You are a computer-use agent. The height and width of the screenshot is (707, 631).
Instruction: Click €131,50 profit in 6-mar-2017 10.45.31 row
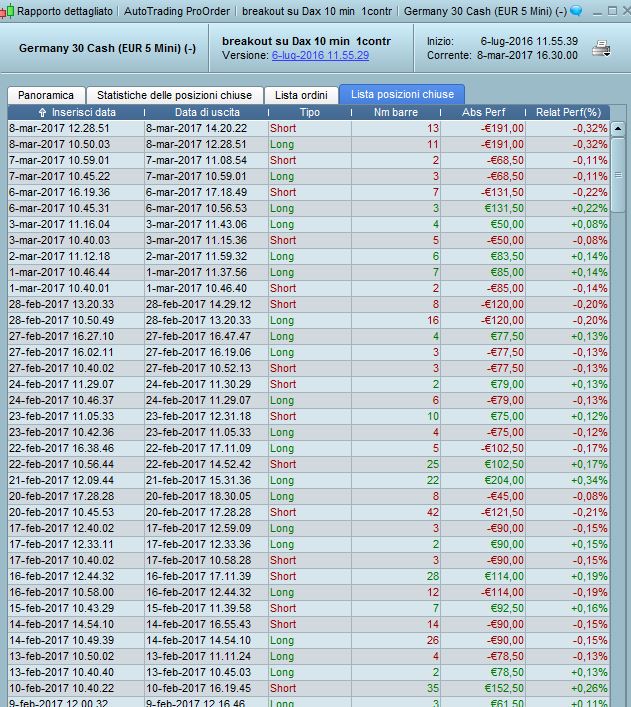click(x=504, y=208)
